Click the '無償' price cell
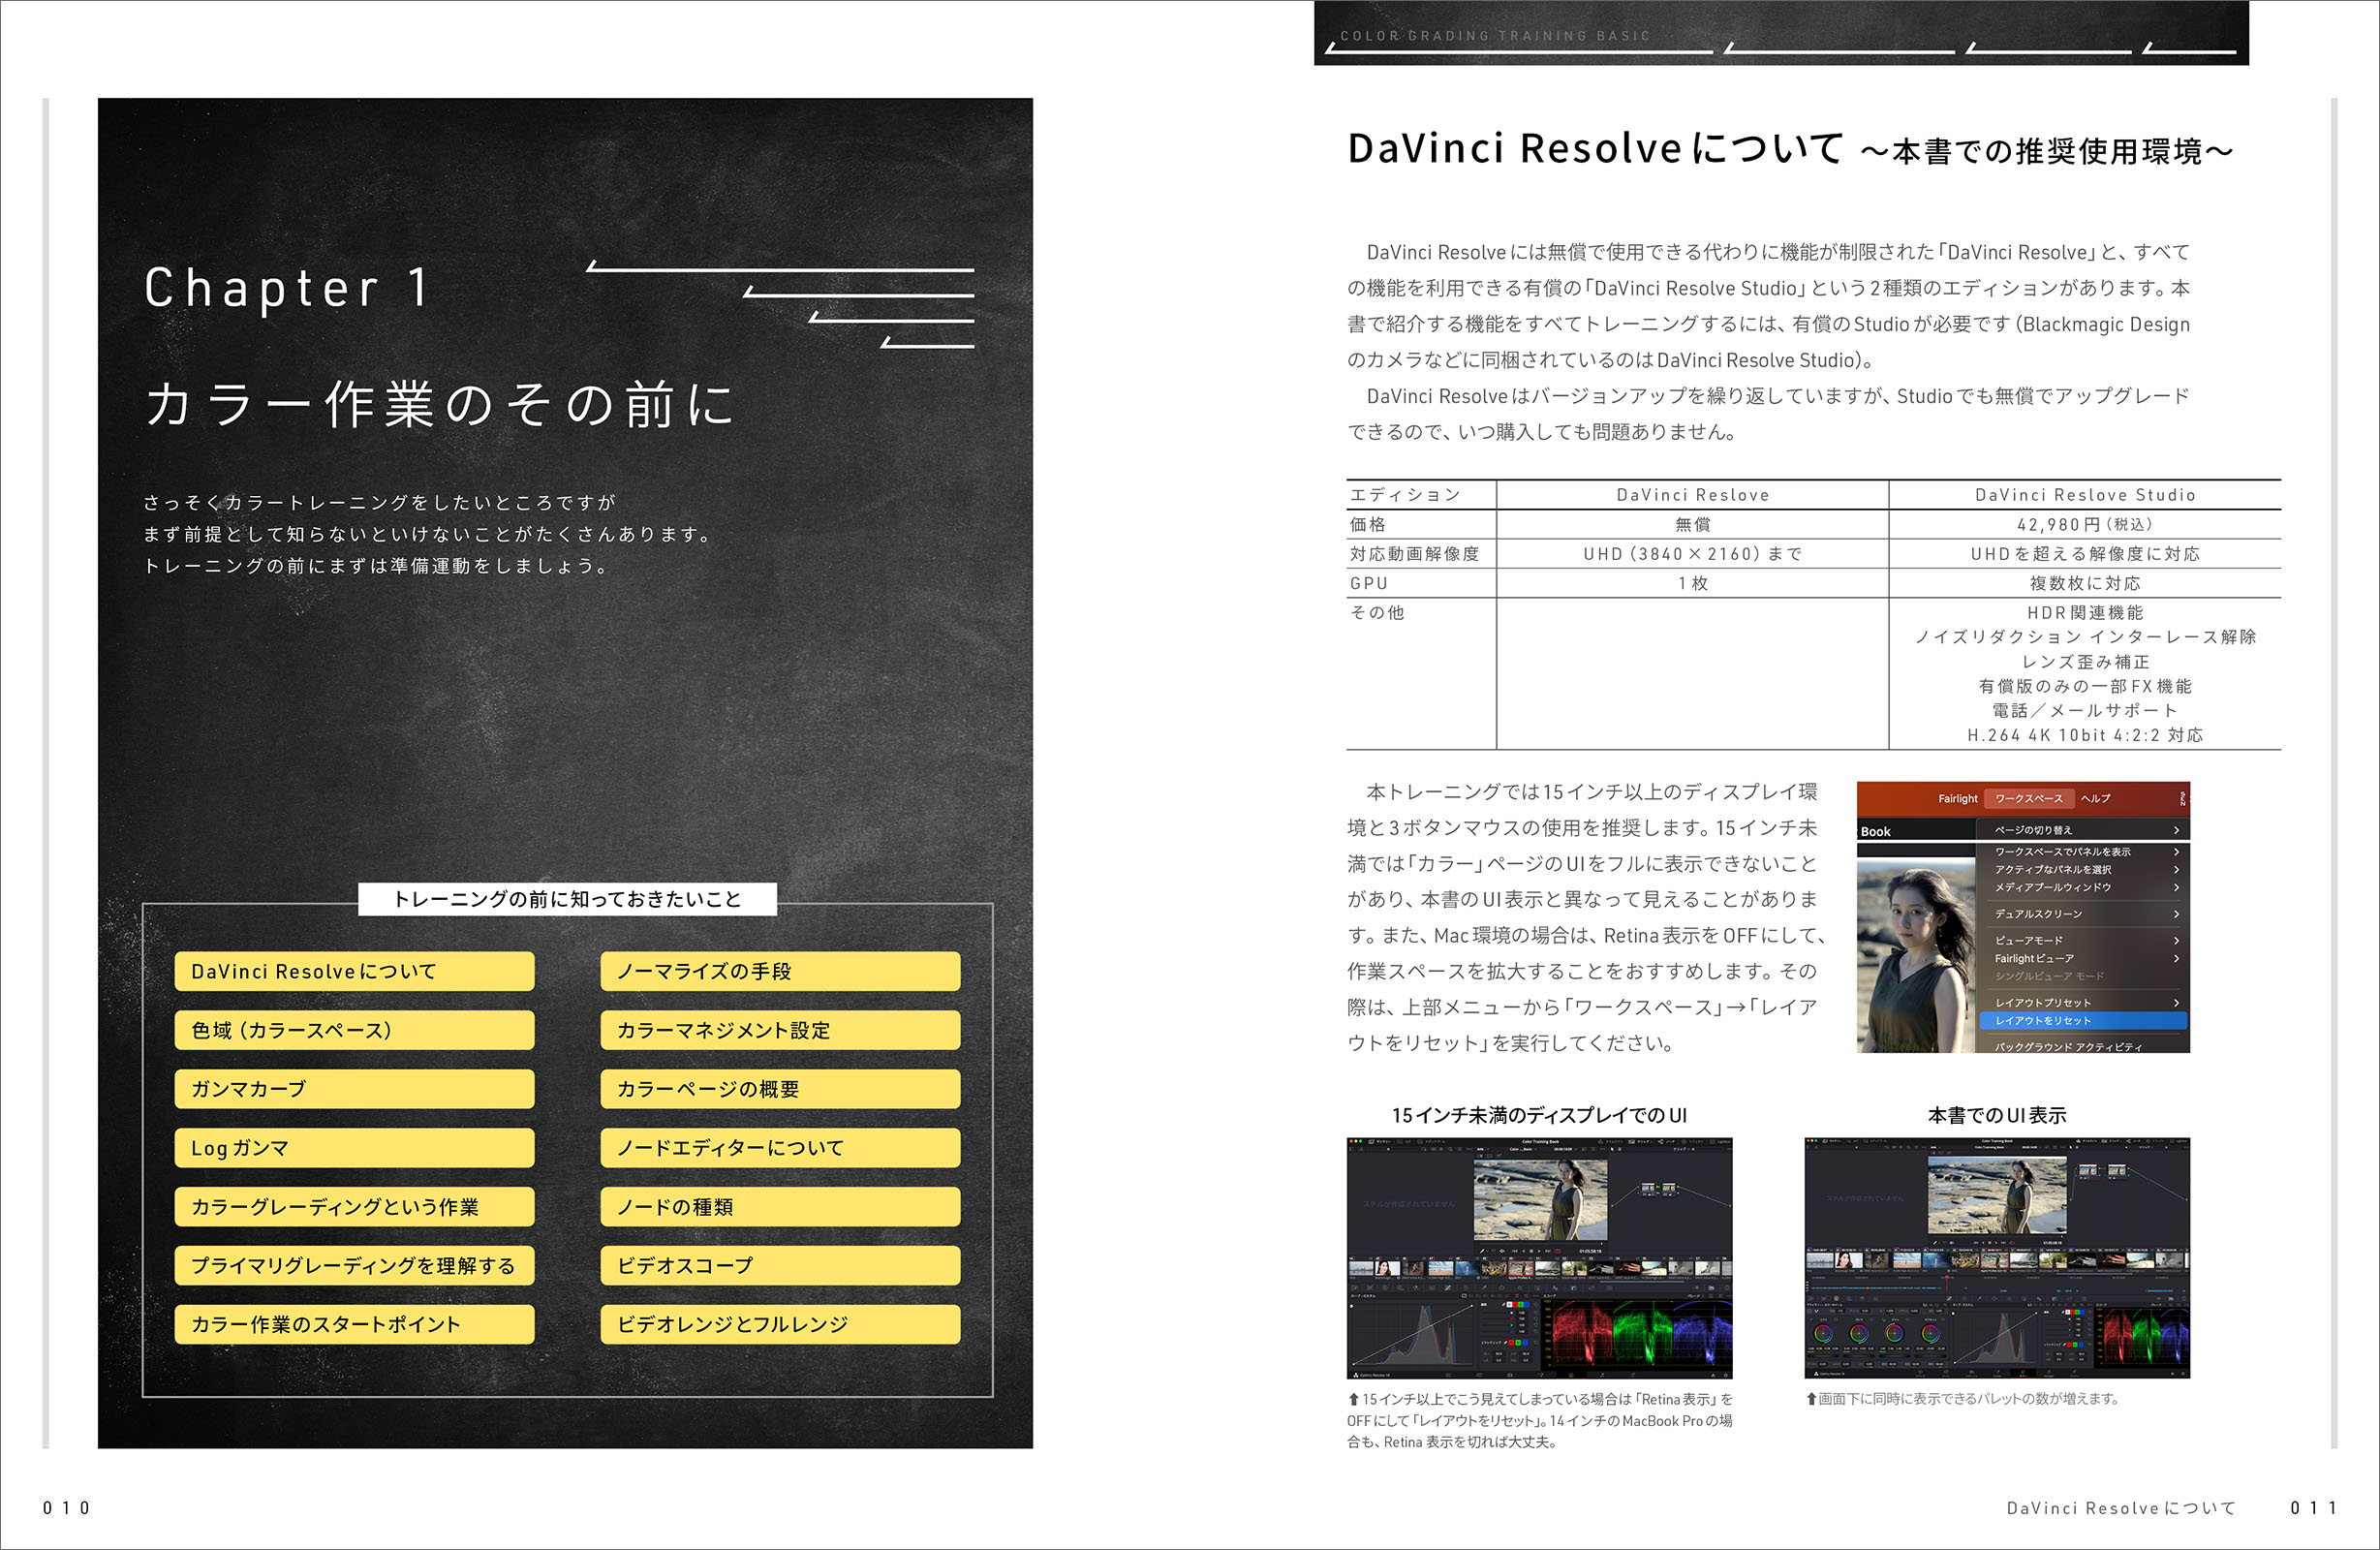 [x=1692, y=524]
